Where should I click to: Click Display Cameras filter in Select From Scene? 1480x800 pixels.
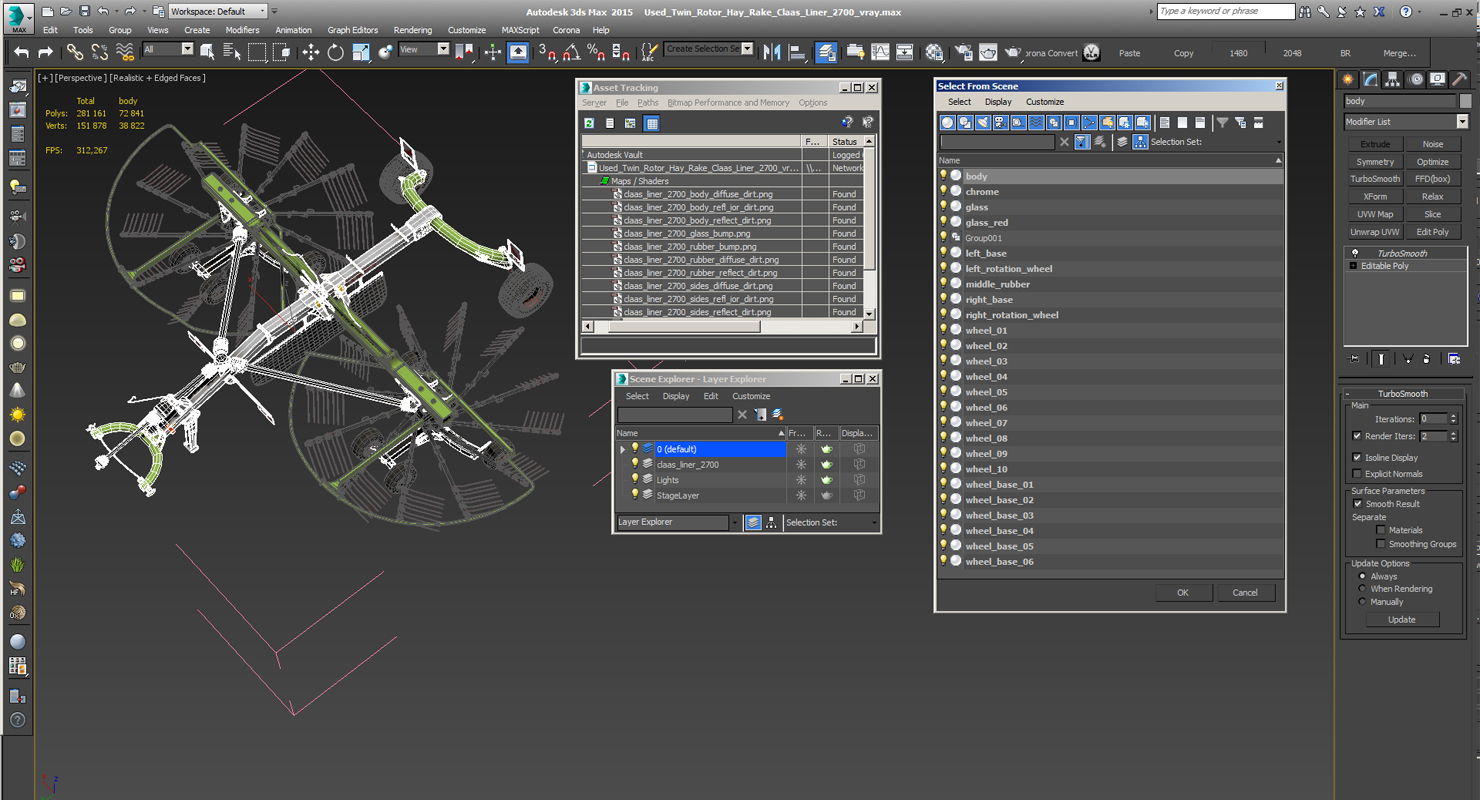pos(1000,122)
